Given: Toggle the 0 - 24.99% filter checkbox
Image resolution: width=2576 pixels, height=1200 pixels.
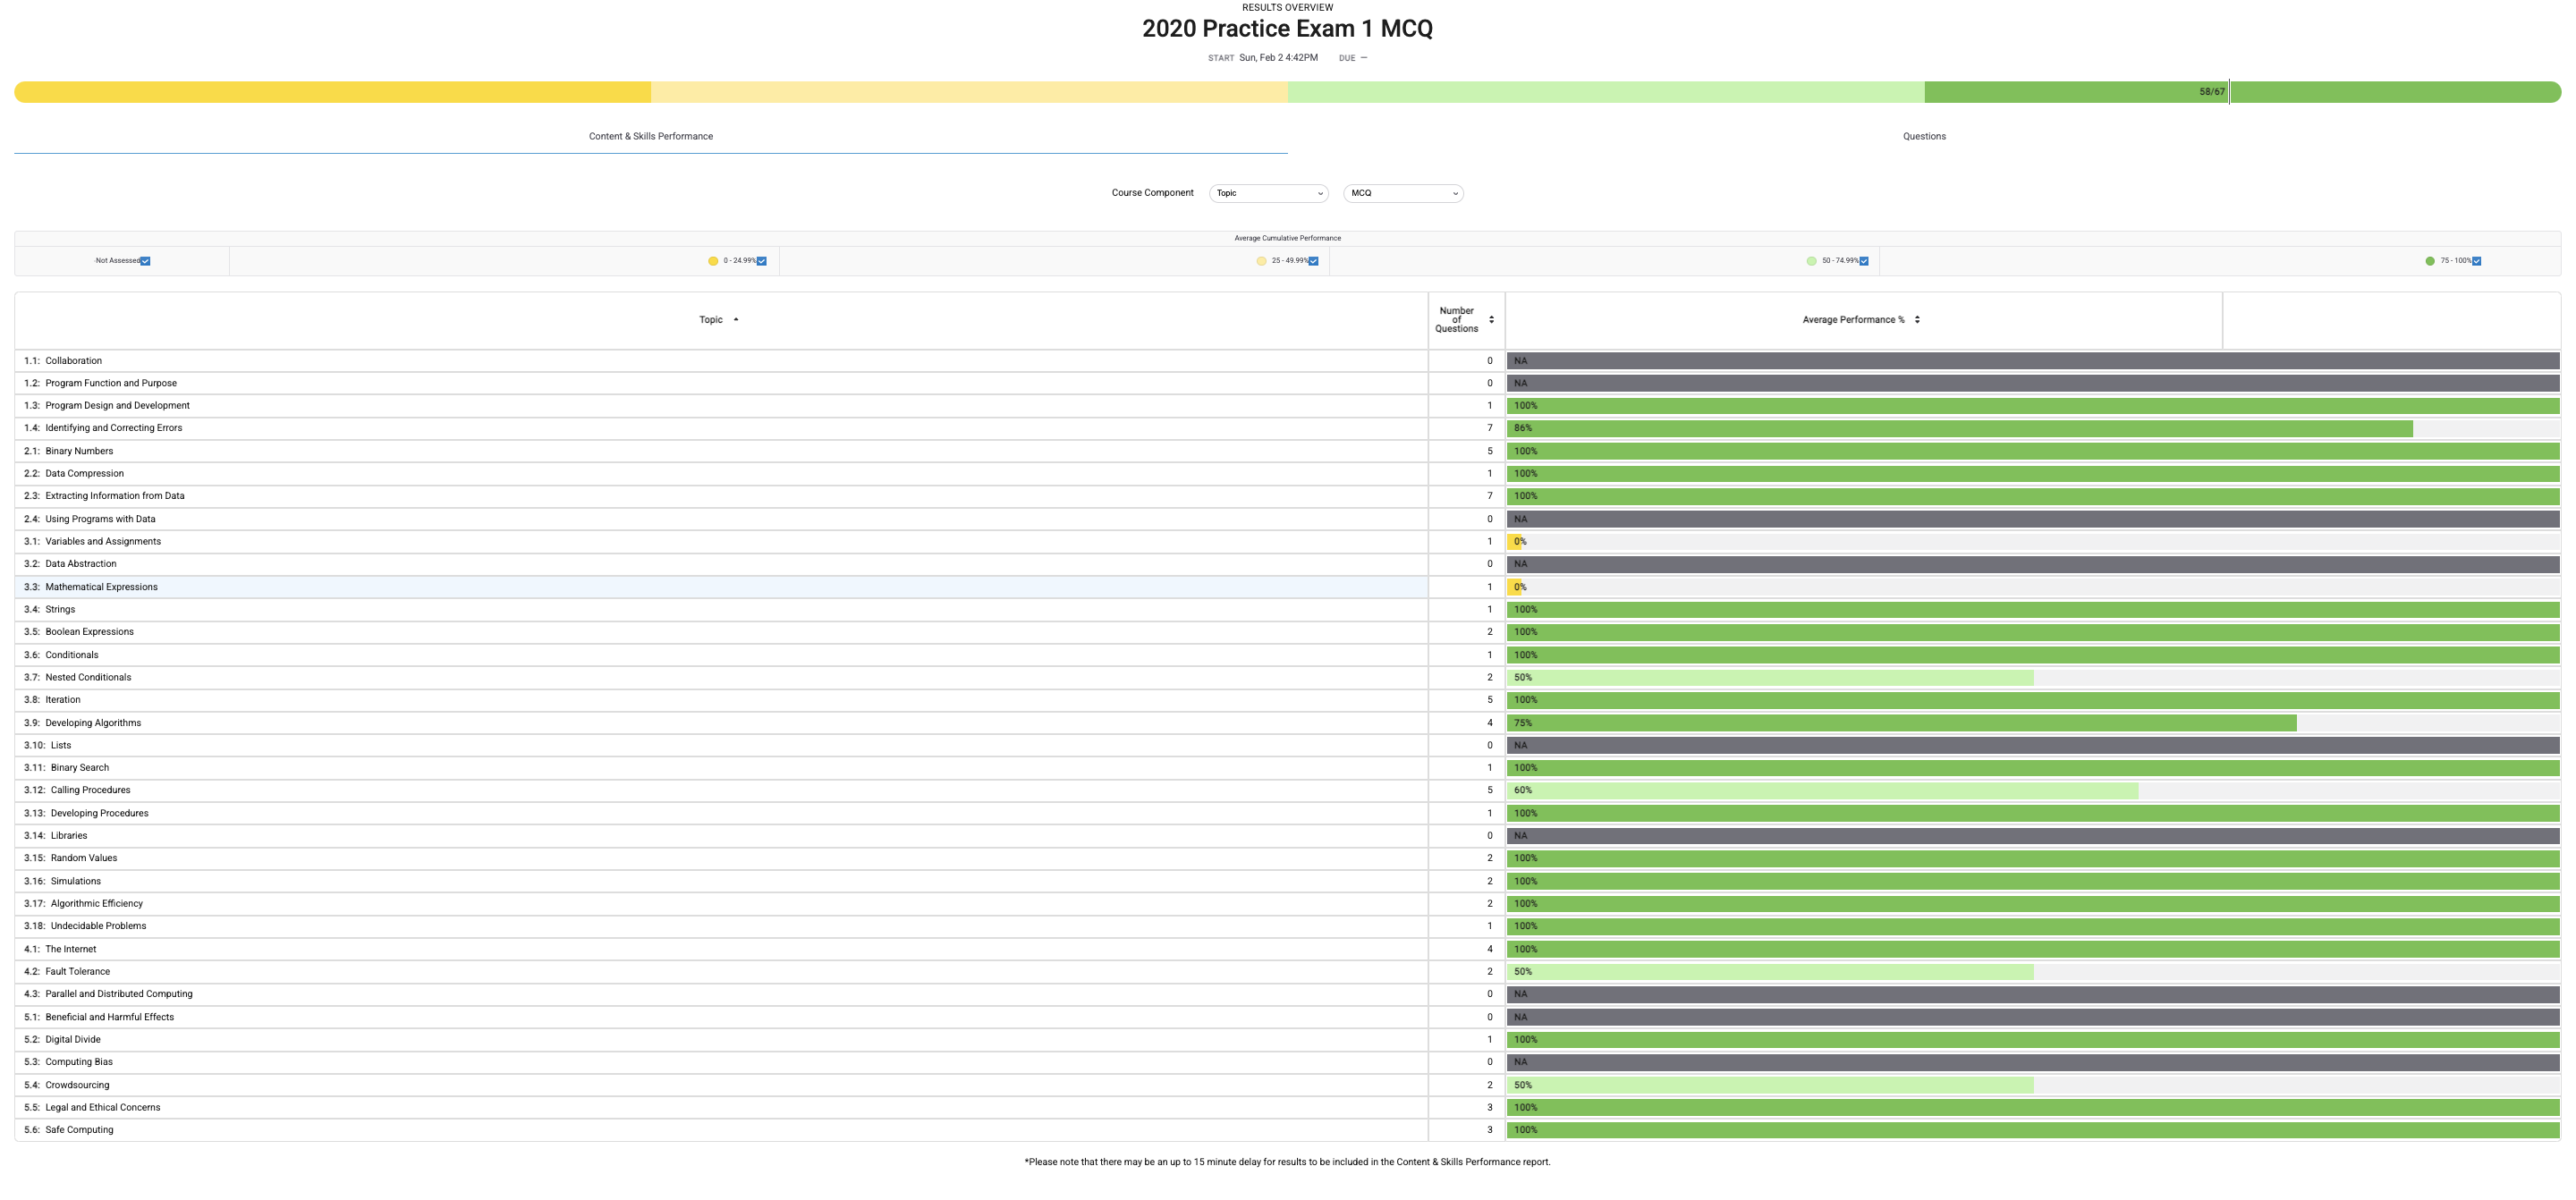Looking at the screenshot, I should (762, 261).
